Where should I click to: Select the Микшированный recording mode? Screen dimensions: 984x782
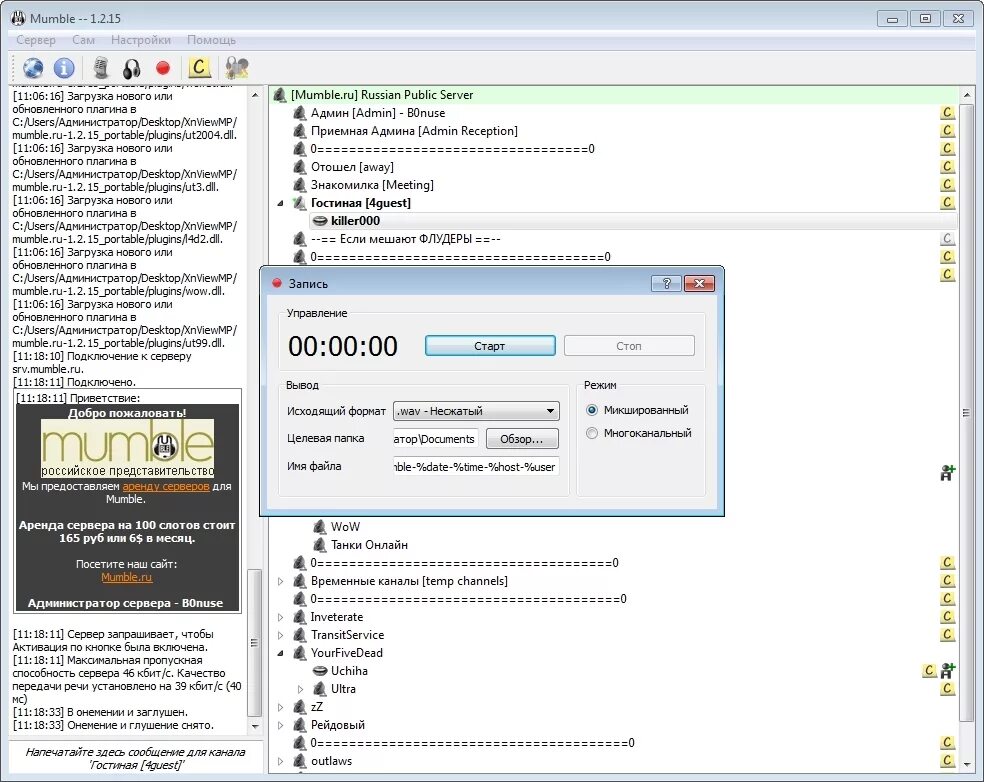(x=592, y=410)
